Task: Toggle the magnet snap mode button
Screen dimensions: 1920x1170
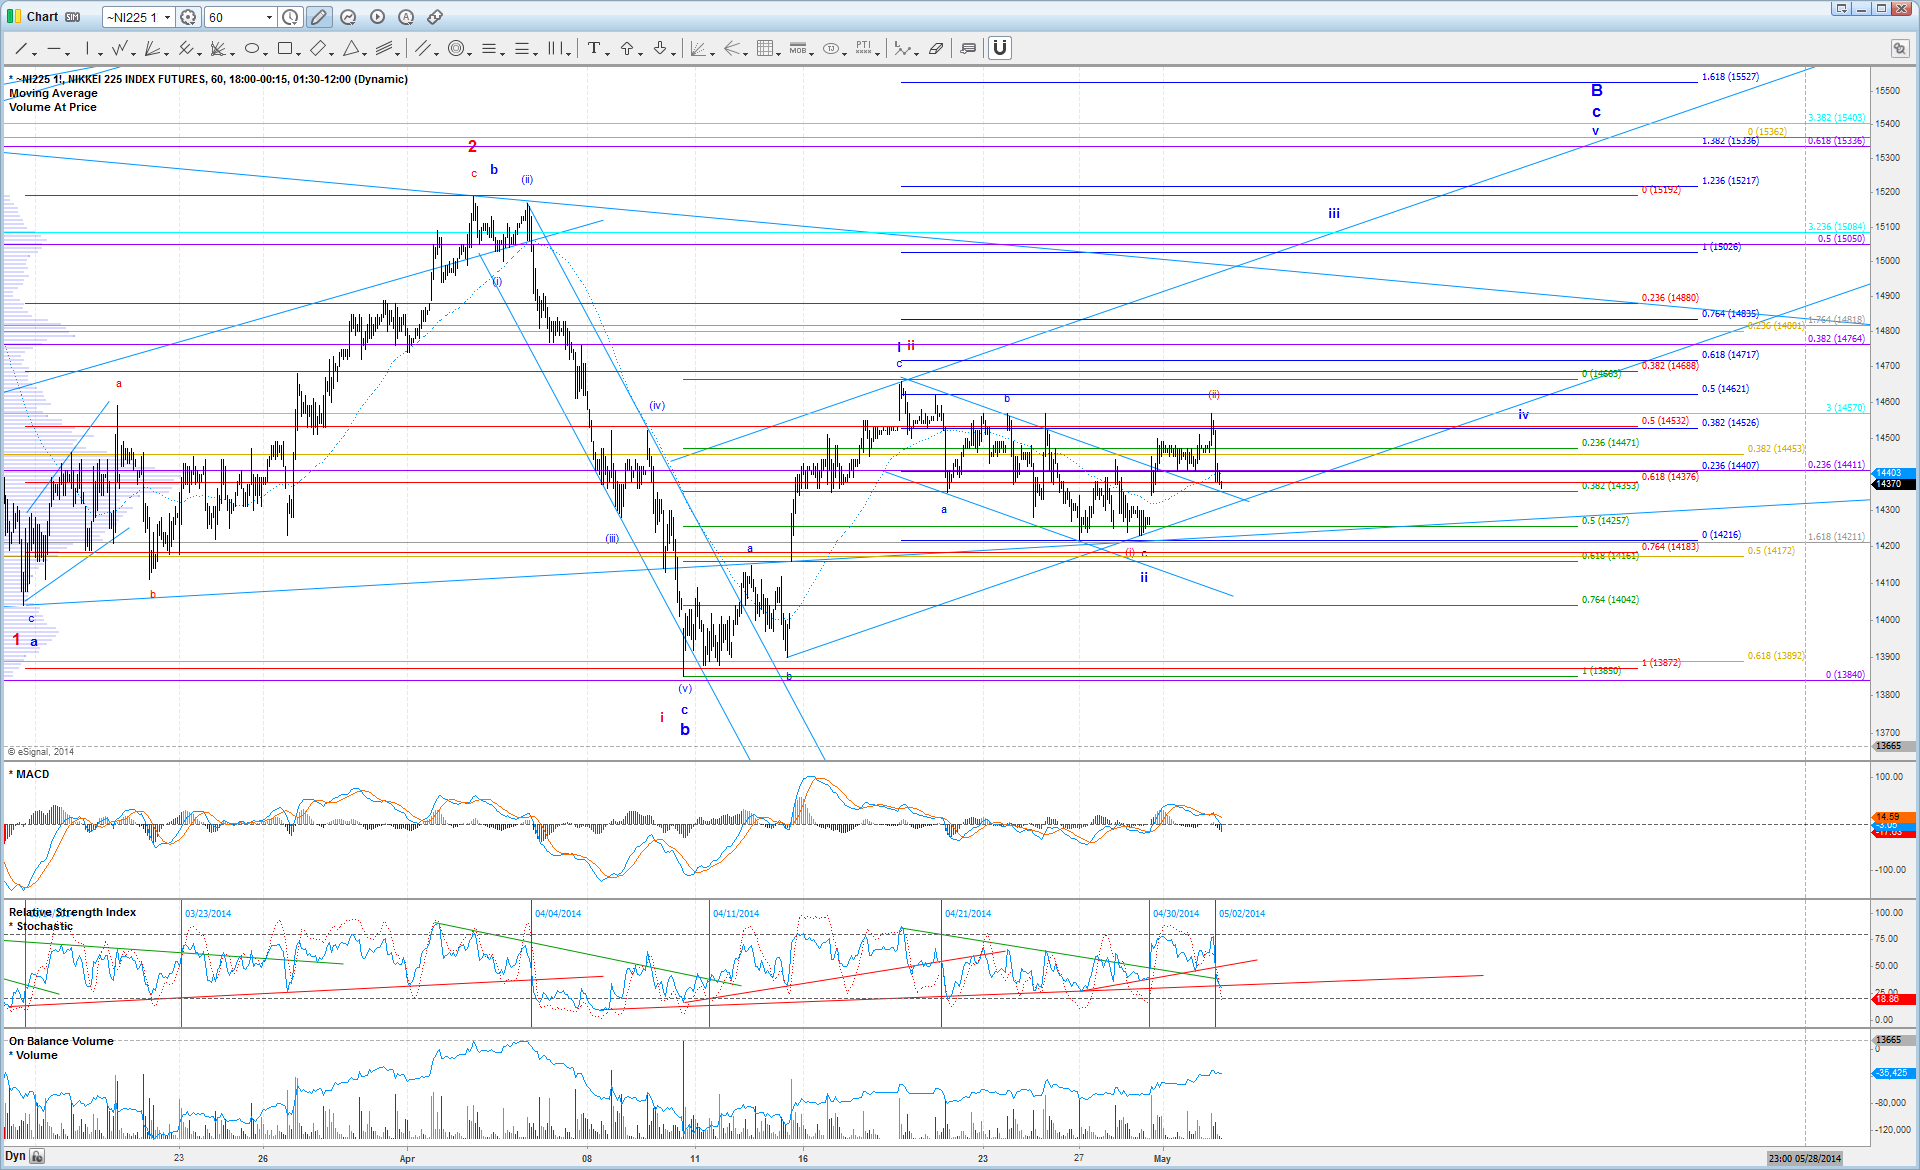Action: pyautogui.click(x=999, y=48)
